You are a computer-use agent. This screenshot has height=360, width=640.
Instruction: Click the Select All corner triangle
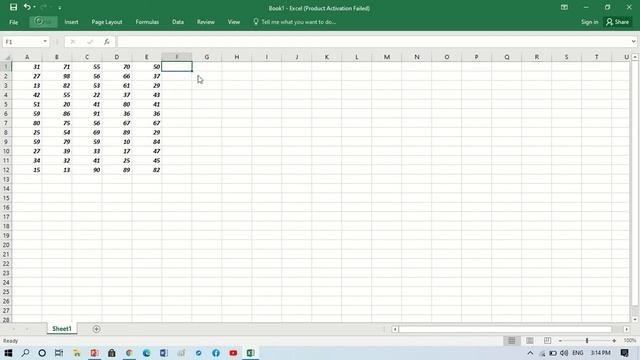6,57
